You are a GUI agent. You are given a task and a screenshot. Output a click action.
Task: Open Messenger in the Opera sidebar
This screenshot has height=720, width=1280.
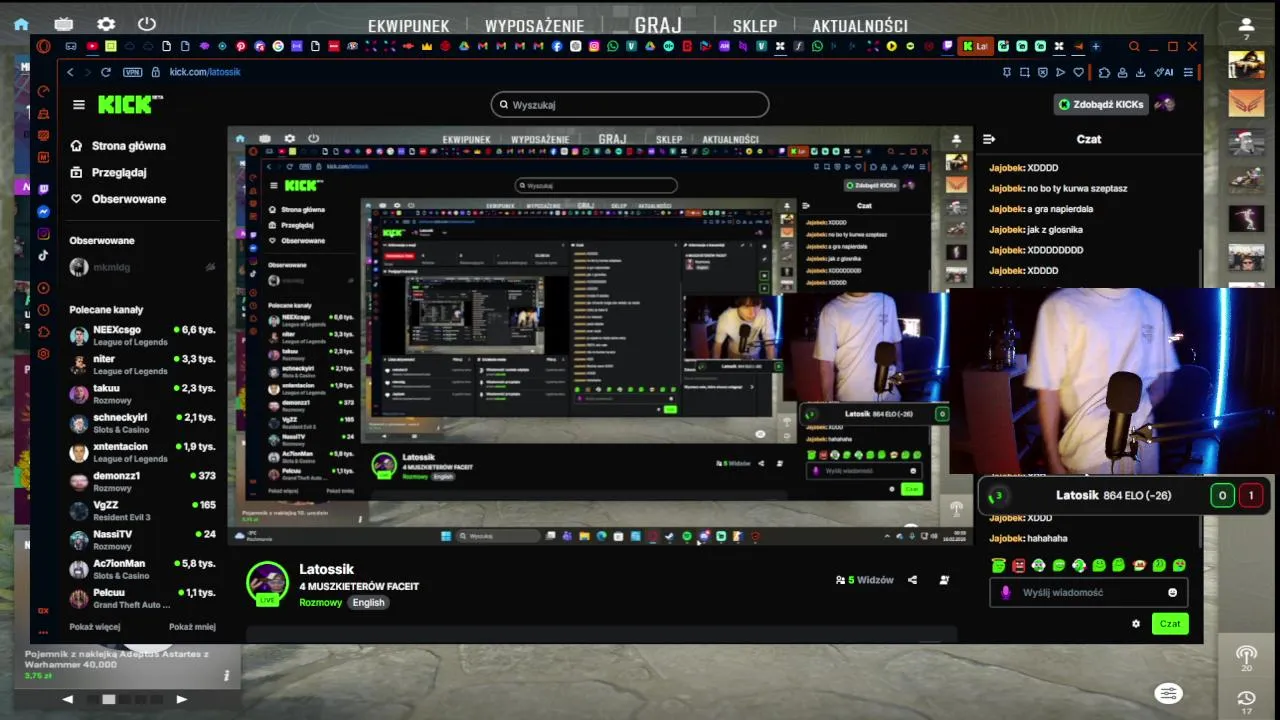click(44, 211)
